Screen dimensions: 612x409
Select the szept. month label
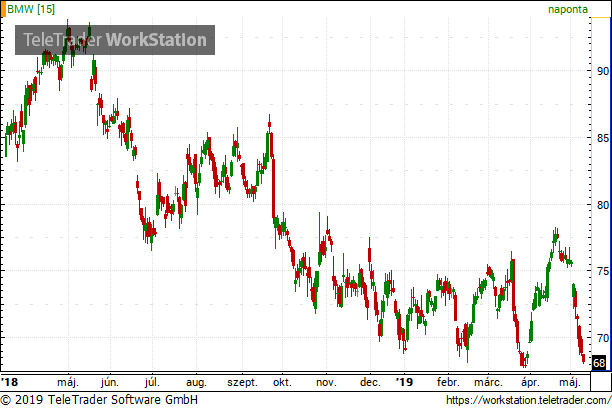[242, 382]
